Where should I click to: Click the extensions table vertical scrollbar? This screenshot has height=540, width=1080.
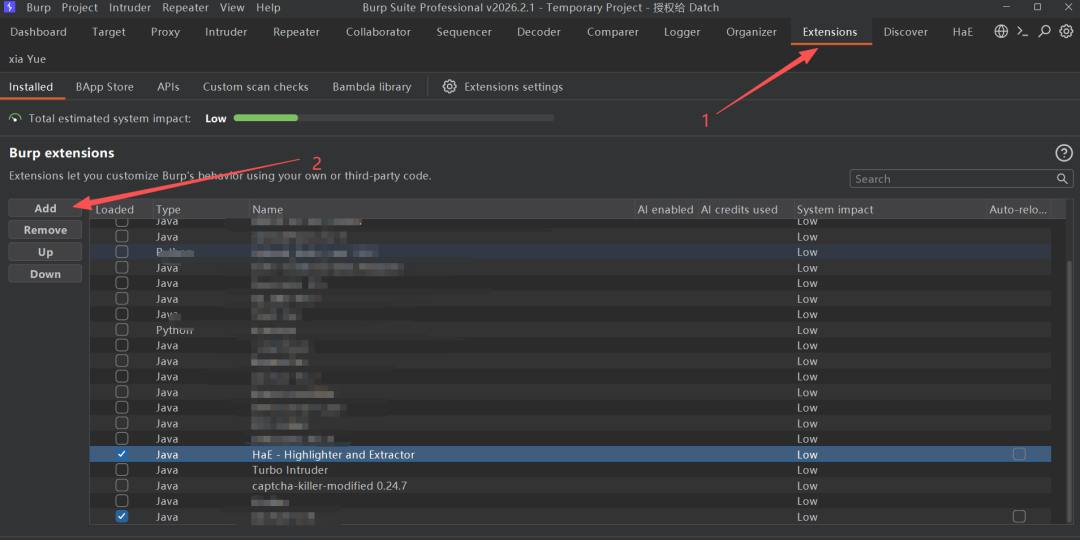1069,393
